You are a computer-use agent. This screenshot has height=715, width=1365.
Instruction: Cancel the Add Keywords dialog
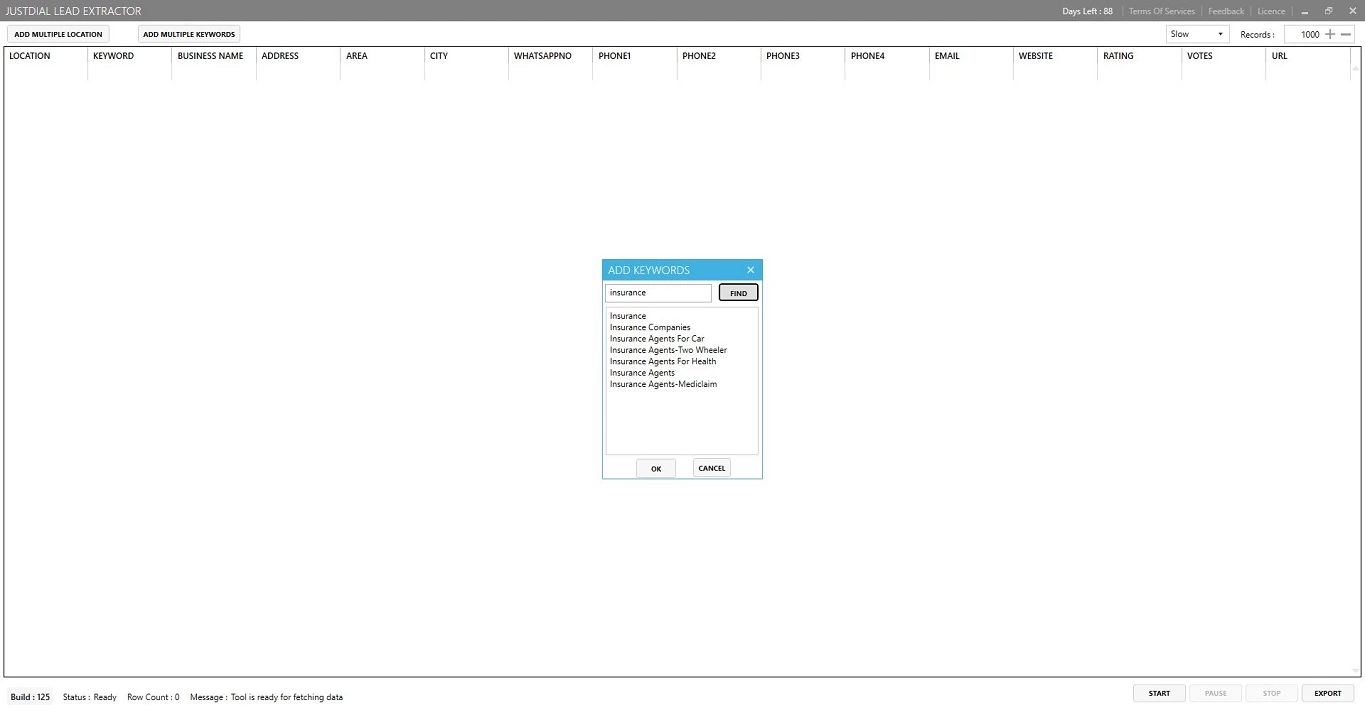[x=711, y=468]
